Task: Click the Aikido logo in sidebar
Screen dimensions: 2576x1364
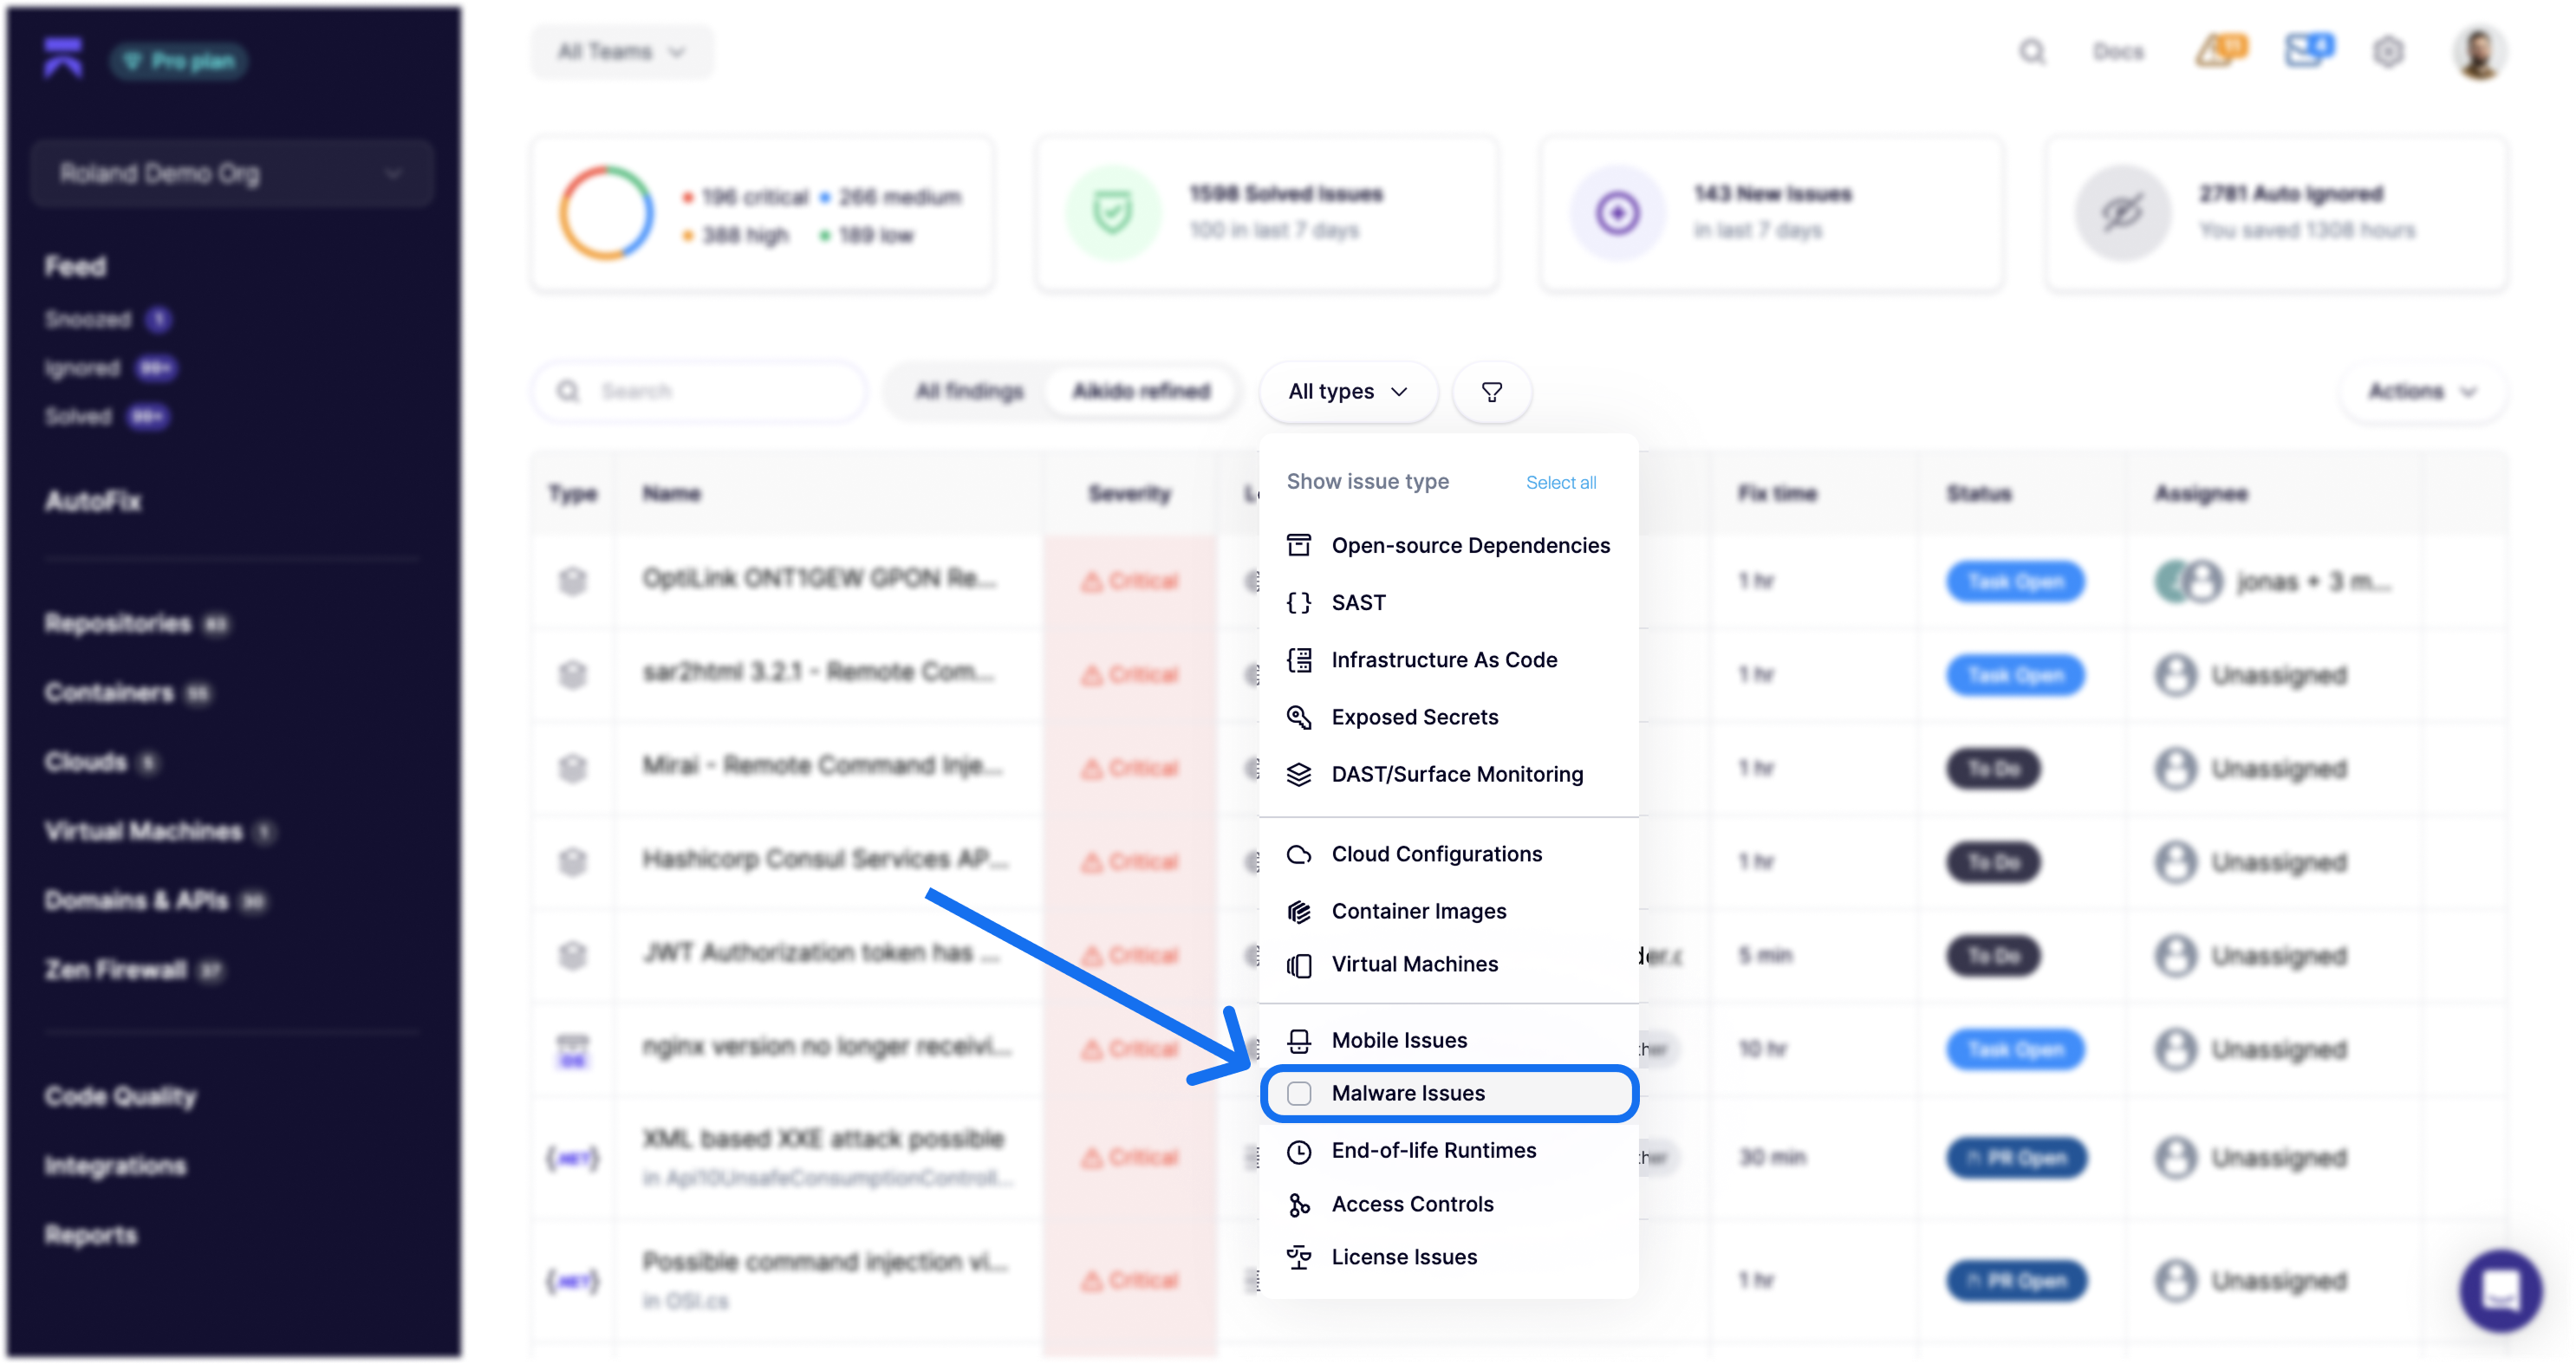Action: (63, 57)
